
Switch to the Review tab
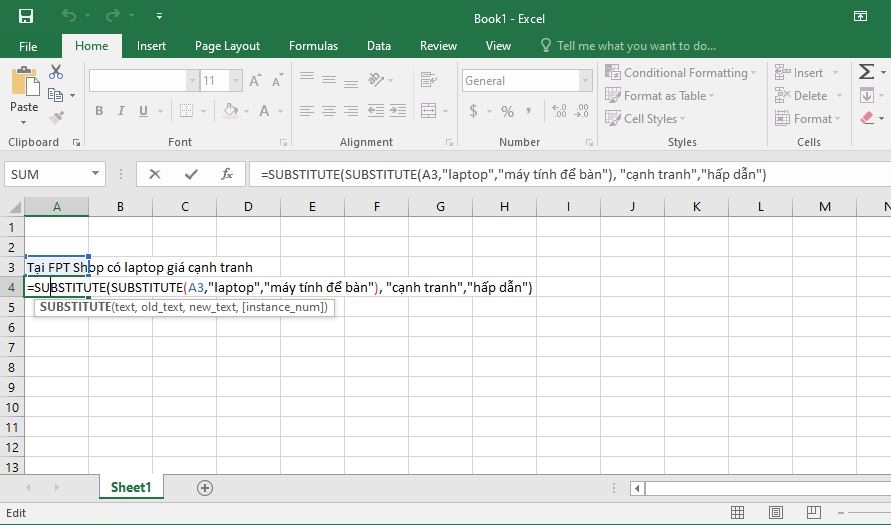coord(438,46)
